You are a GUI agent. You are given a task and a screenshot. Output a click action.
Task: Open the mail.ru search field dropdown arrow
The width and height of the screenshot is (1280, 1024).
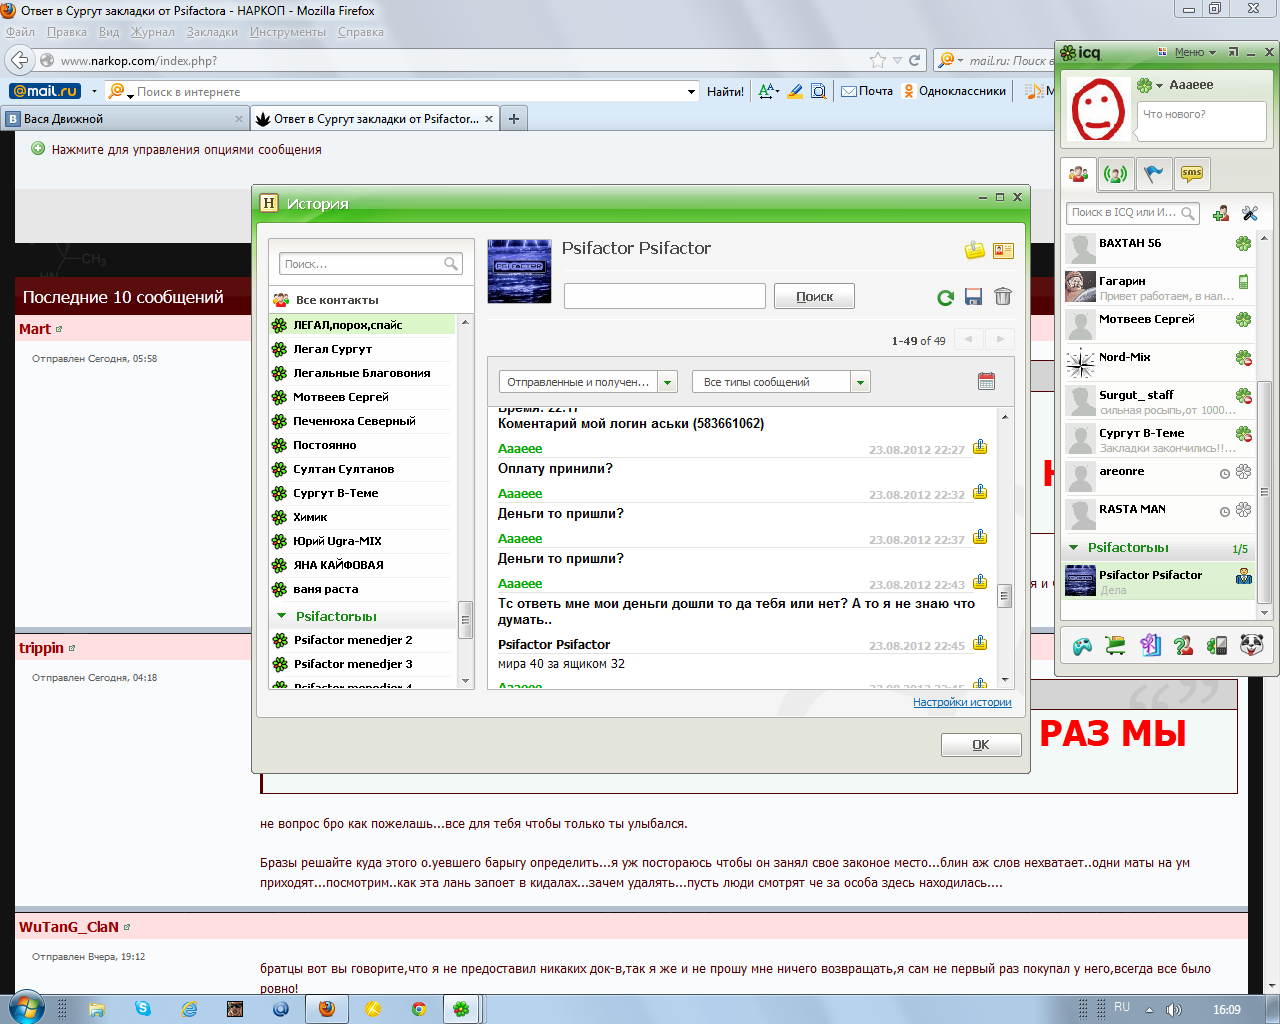pos(691,91)
